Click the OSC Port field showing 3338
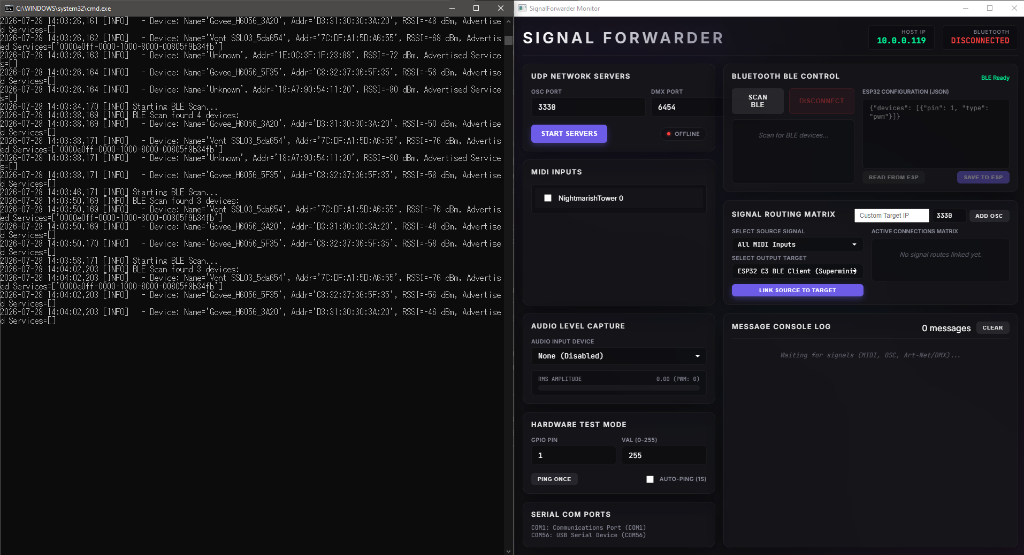The height and width of the screenshot is (555, 1024). (588, 107)
